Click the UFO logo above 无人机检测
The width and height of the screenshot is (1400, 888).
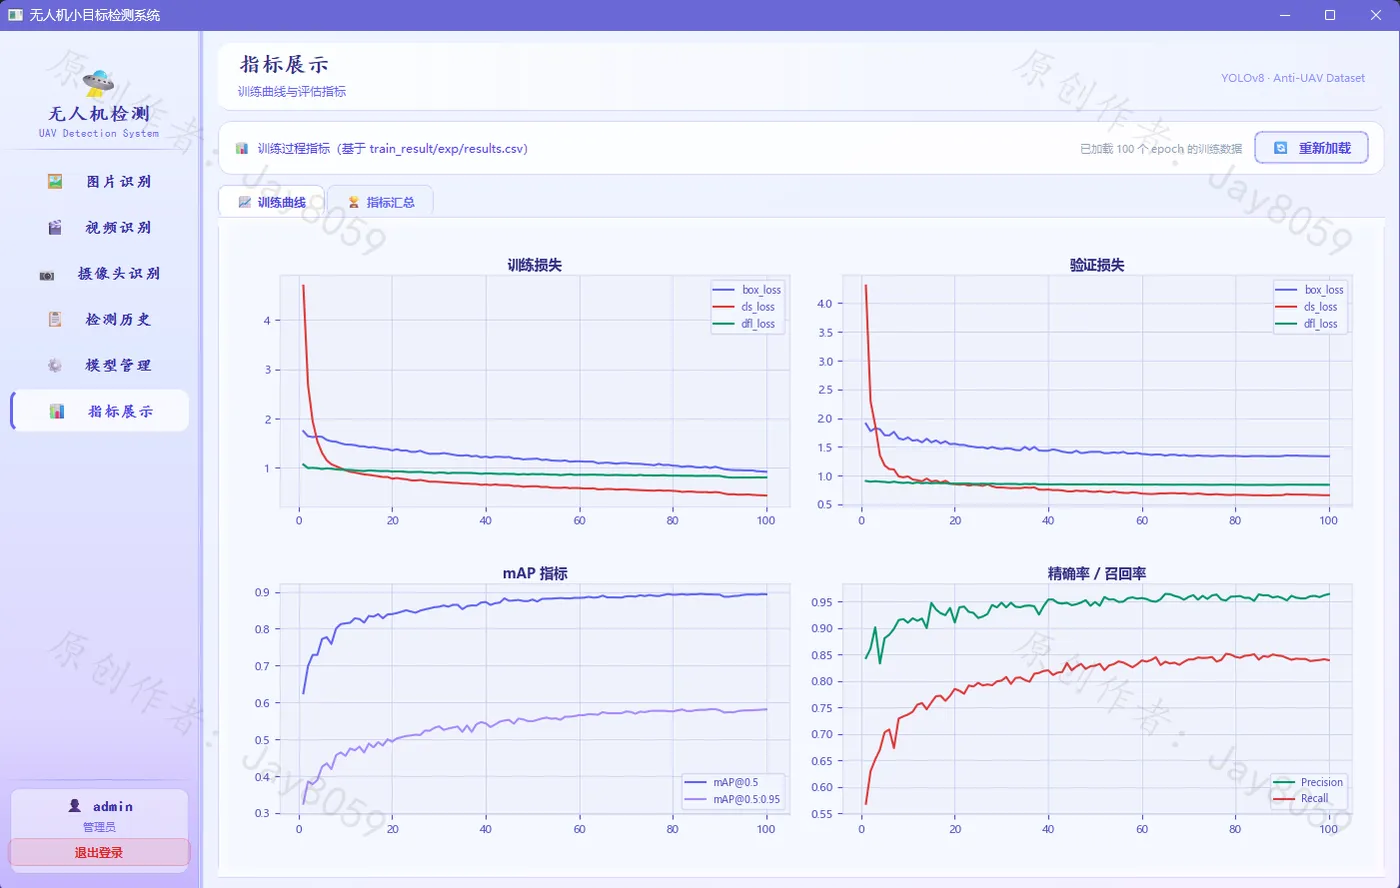[99, 80]
